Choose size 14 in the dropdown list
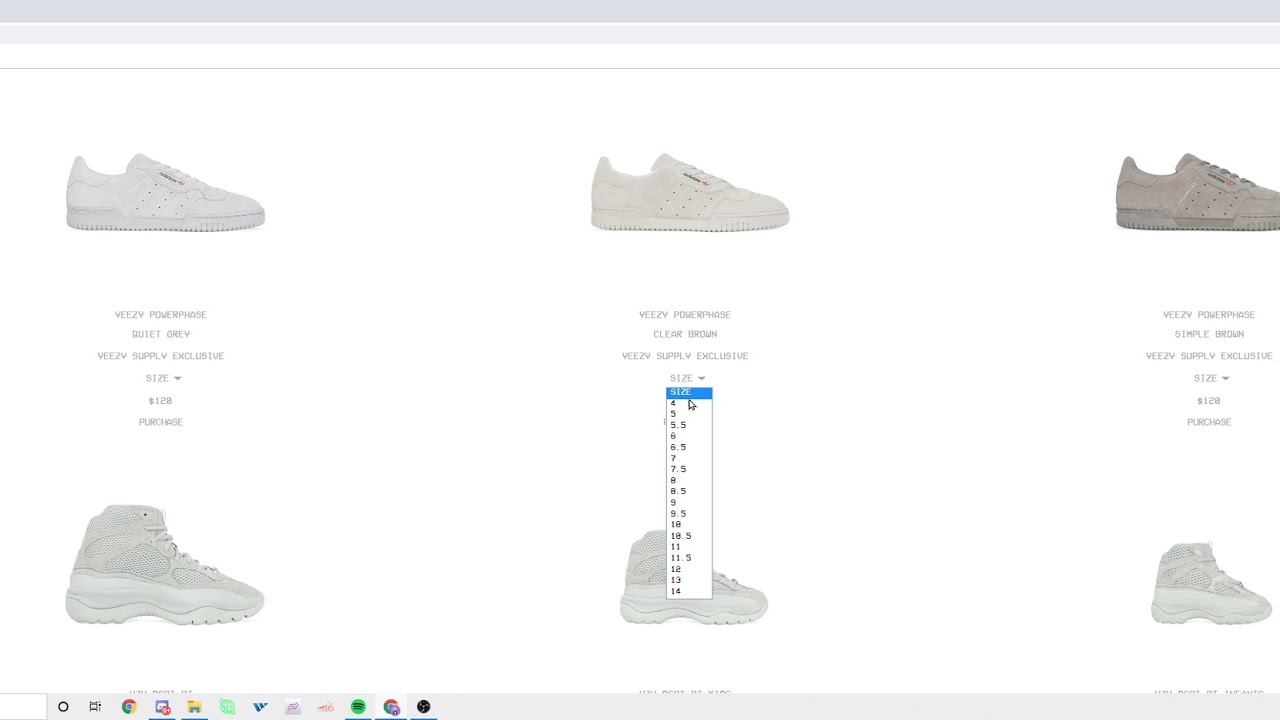The image size is (1280, 720). point(689,591)
